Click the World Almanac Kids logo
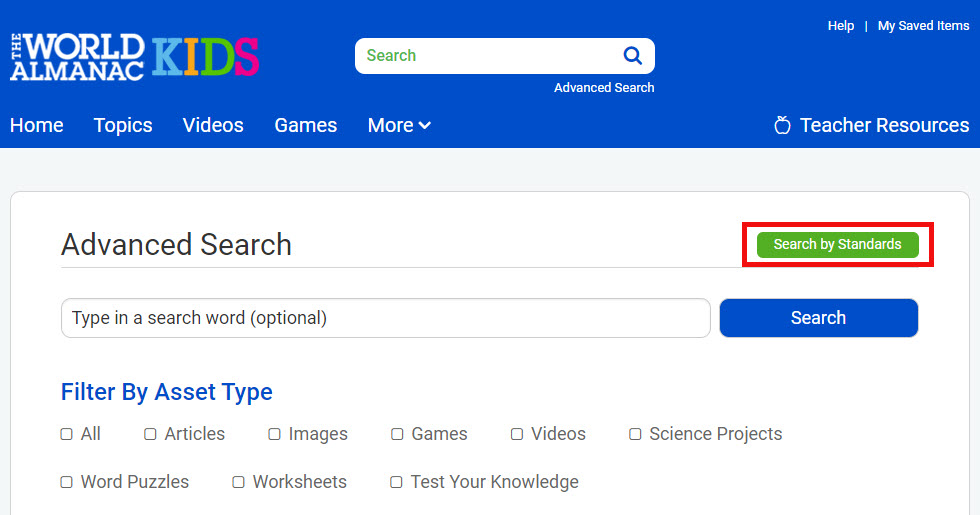This screenshot has width=980, height=515. (135, 56)
